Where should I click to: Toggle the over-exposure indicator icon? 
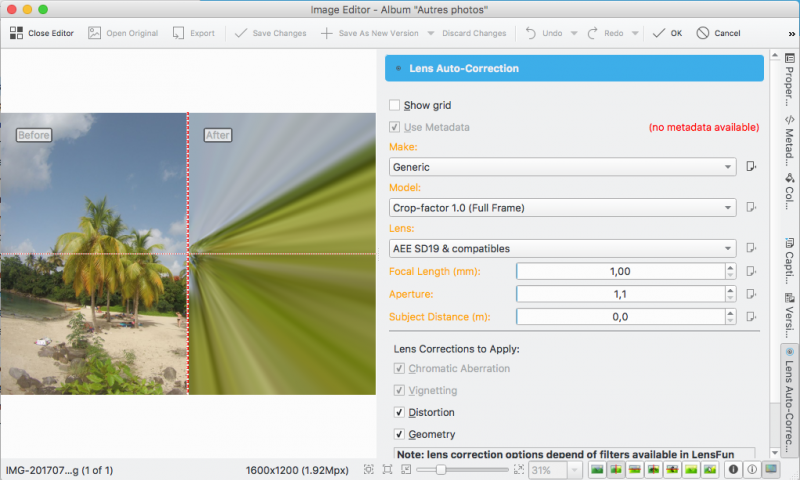click(x=752, y=469)
